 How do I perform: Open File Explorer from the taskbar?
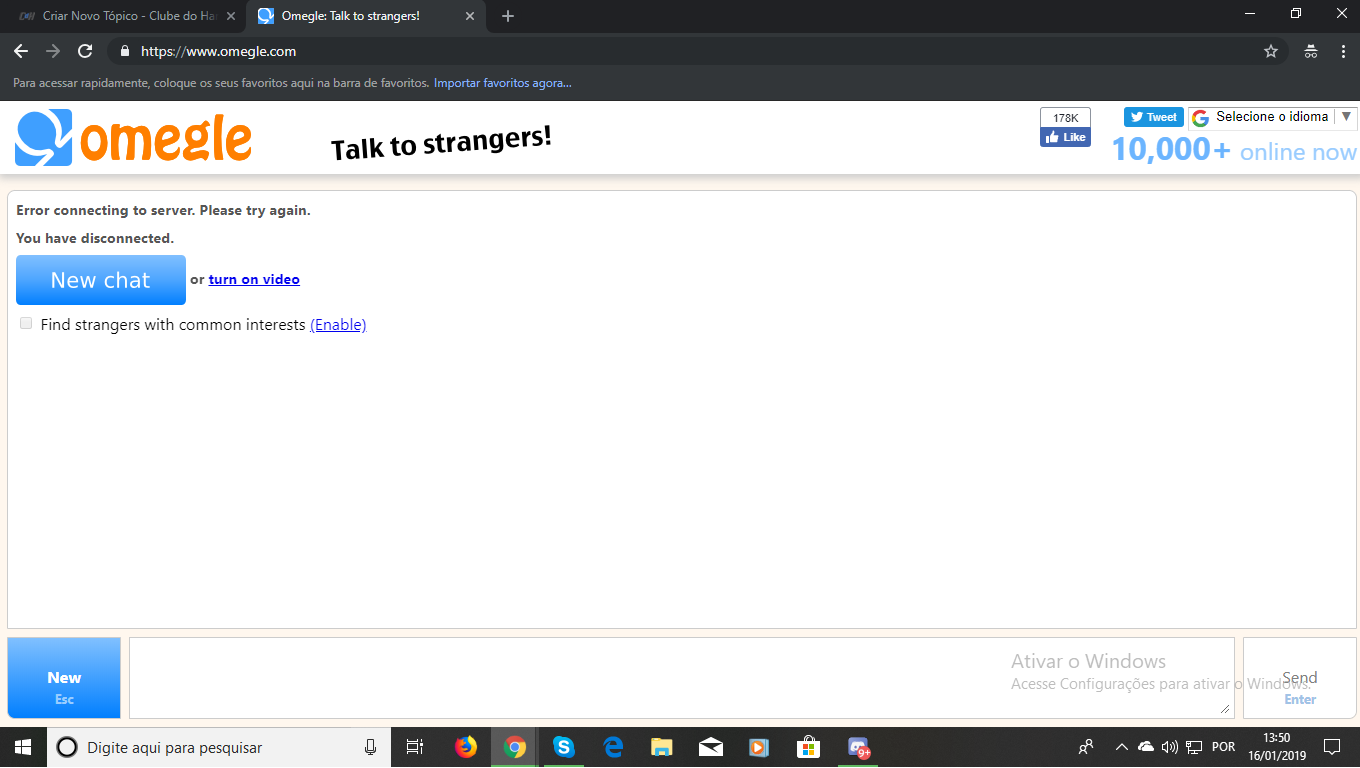(x=662, y=747)
